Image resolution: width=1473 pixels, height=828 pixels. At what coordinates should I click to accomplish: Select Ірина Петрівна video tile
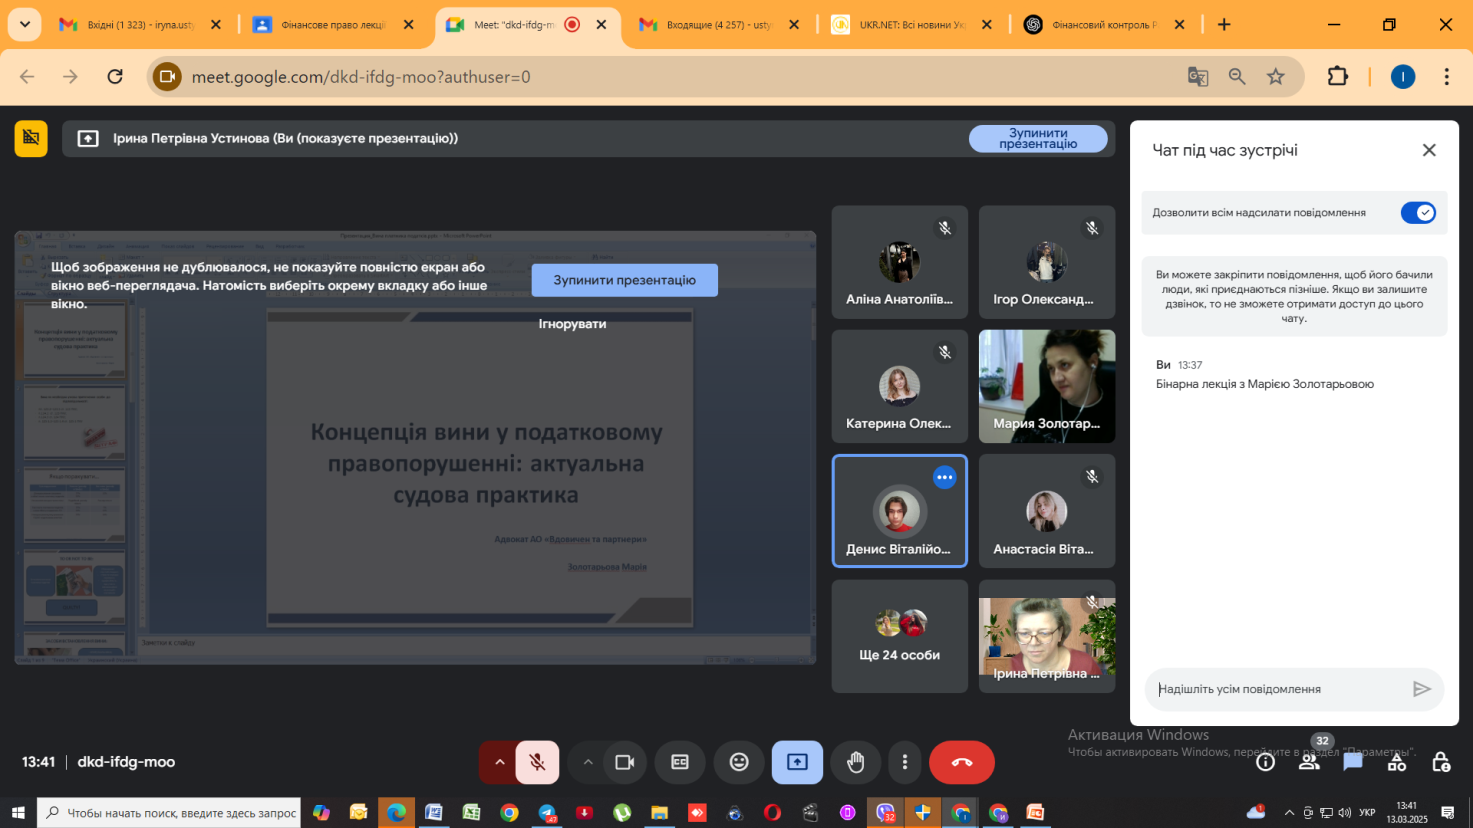coord(1047,636)
